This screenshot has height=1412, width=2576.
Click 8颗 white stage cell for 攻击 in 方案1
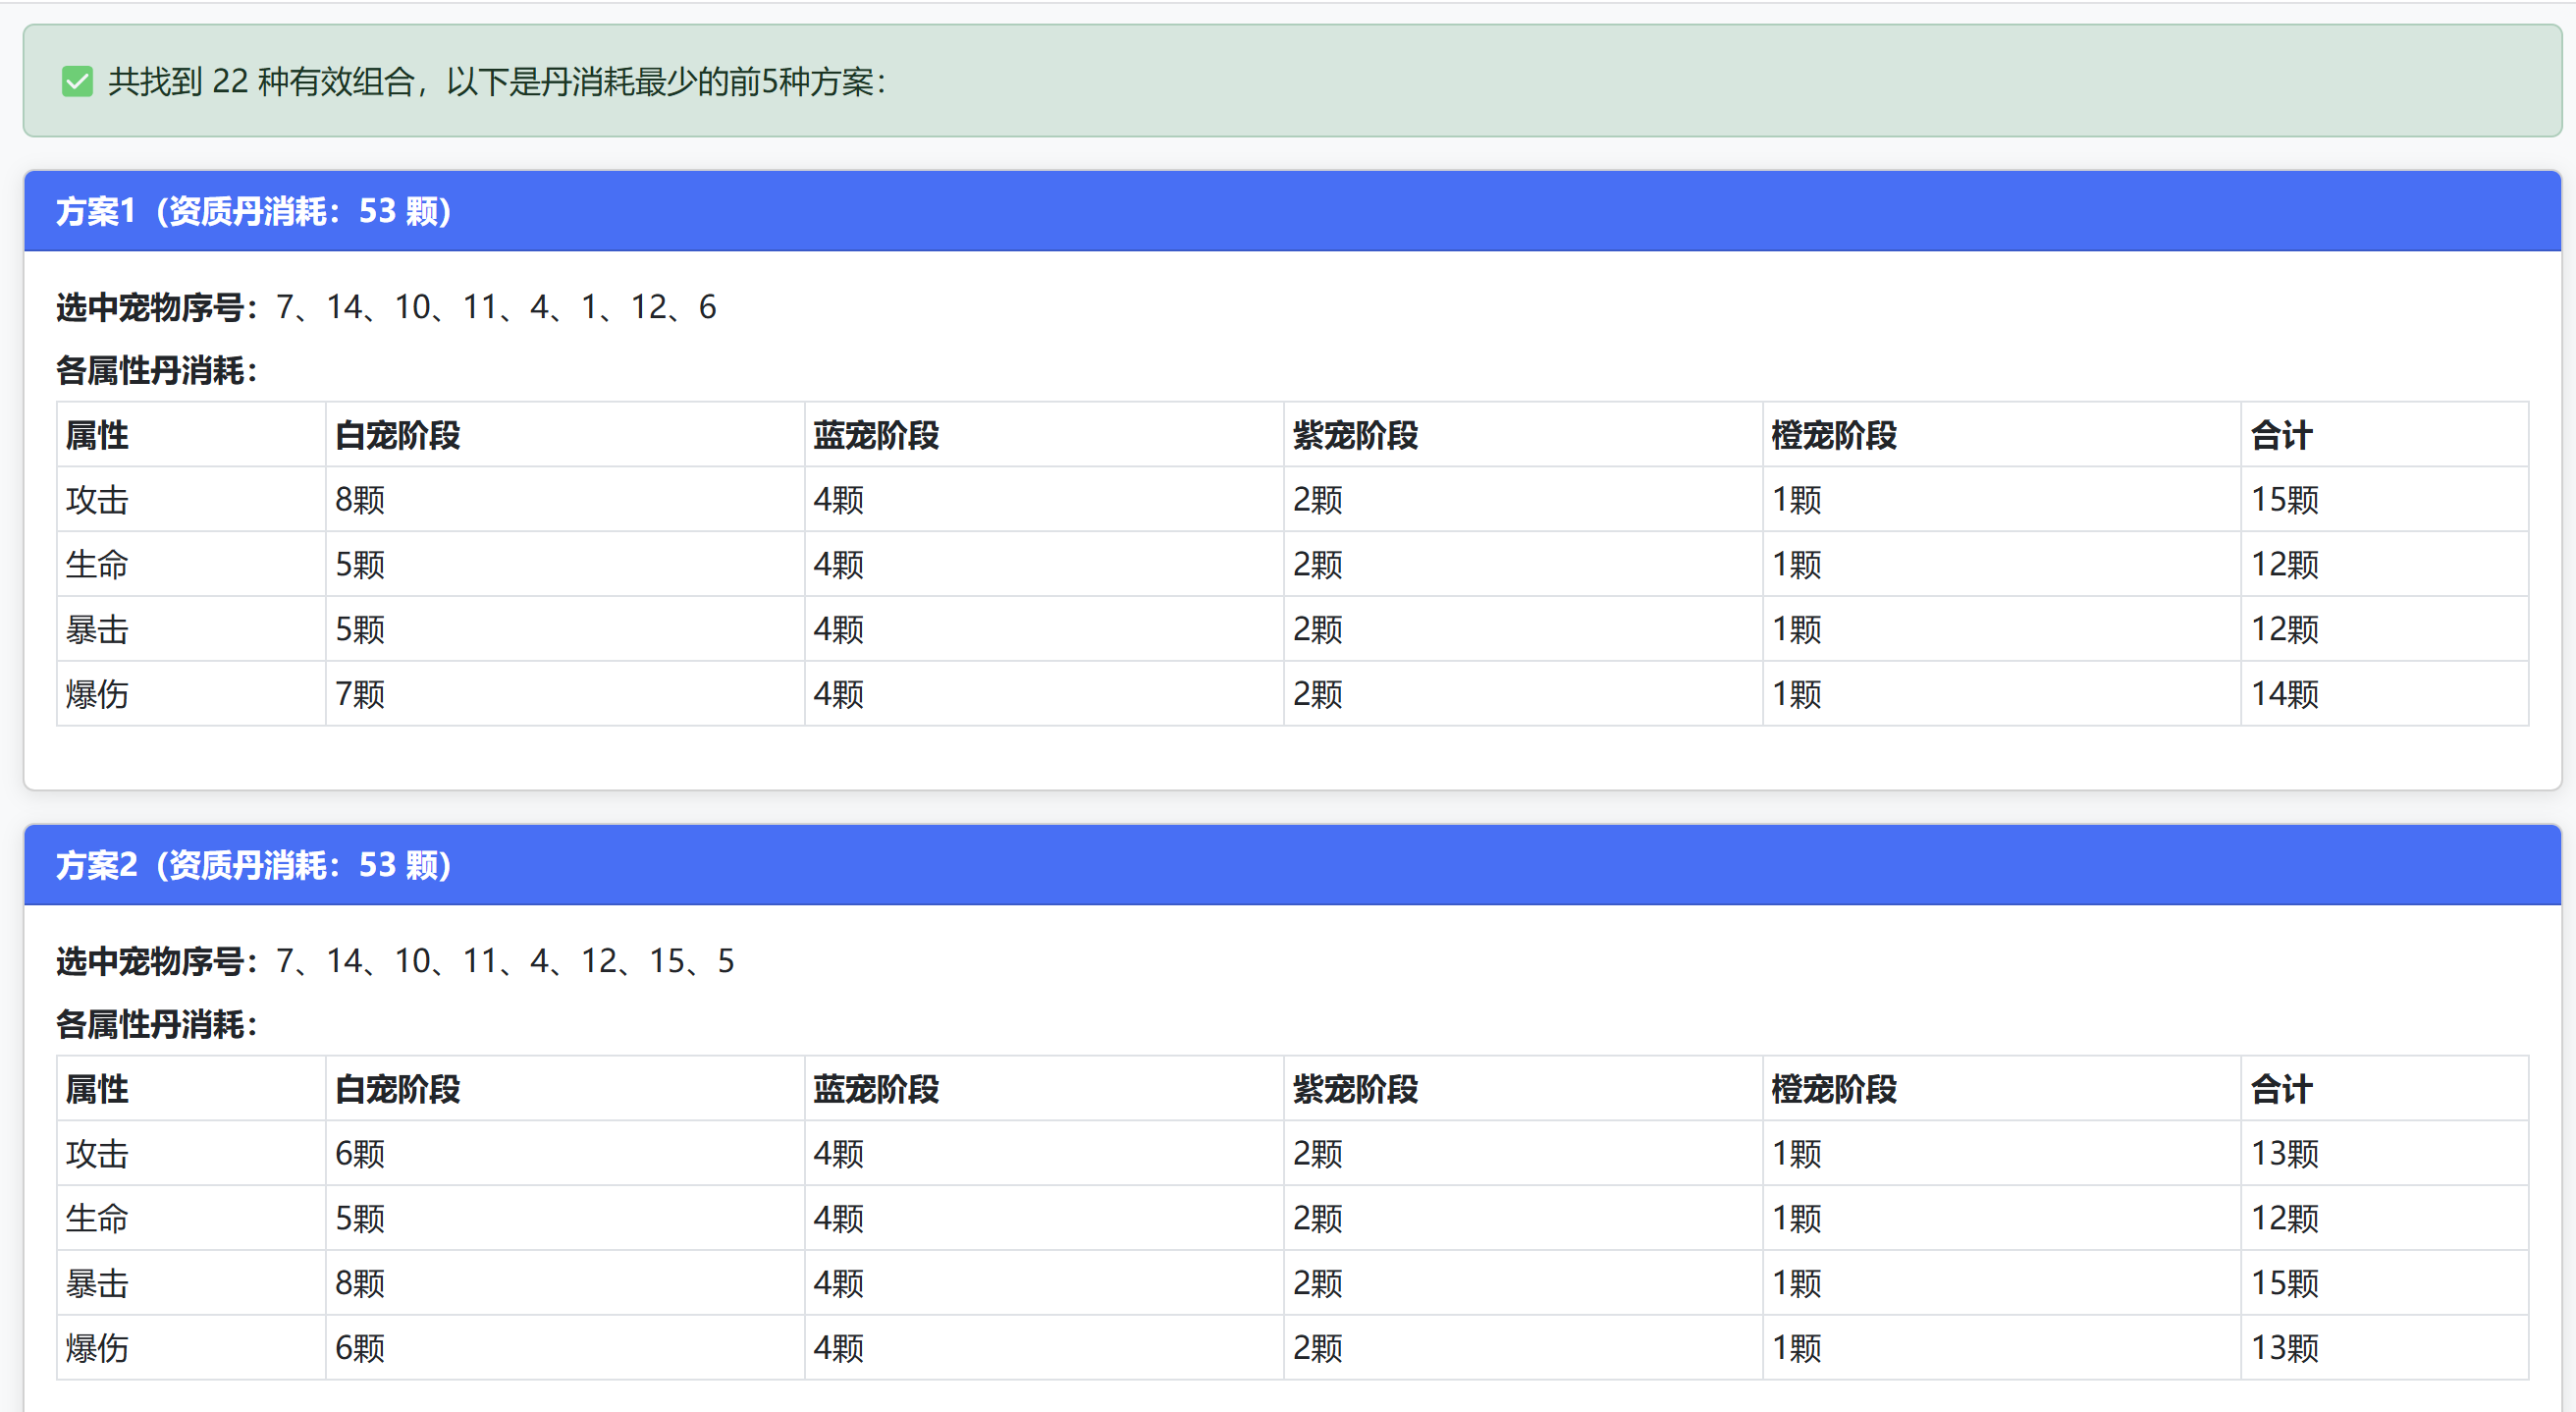360,500
